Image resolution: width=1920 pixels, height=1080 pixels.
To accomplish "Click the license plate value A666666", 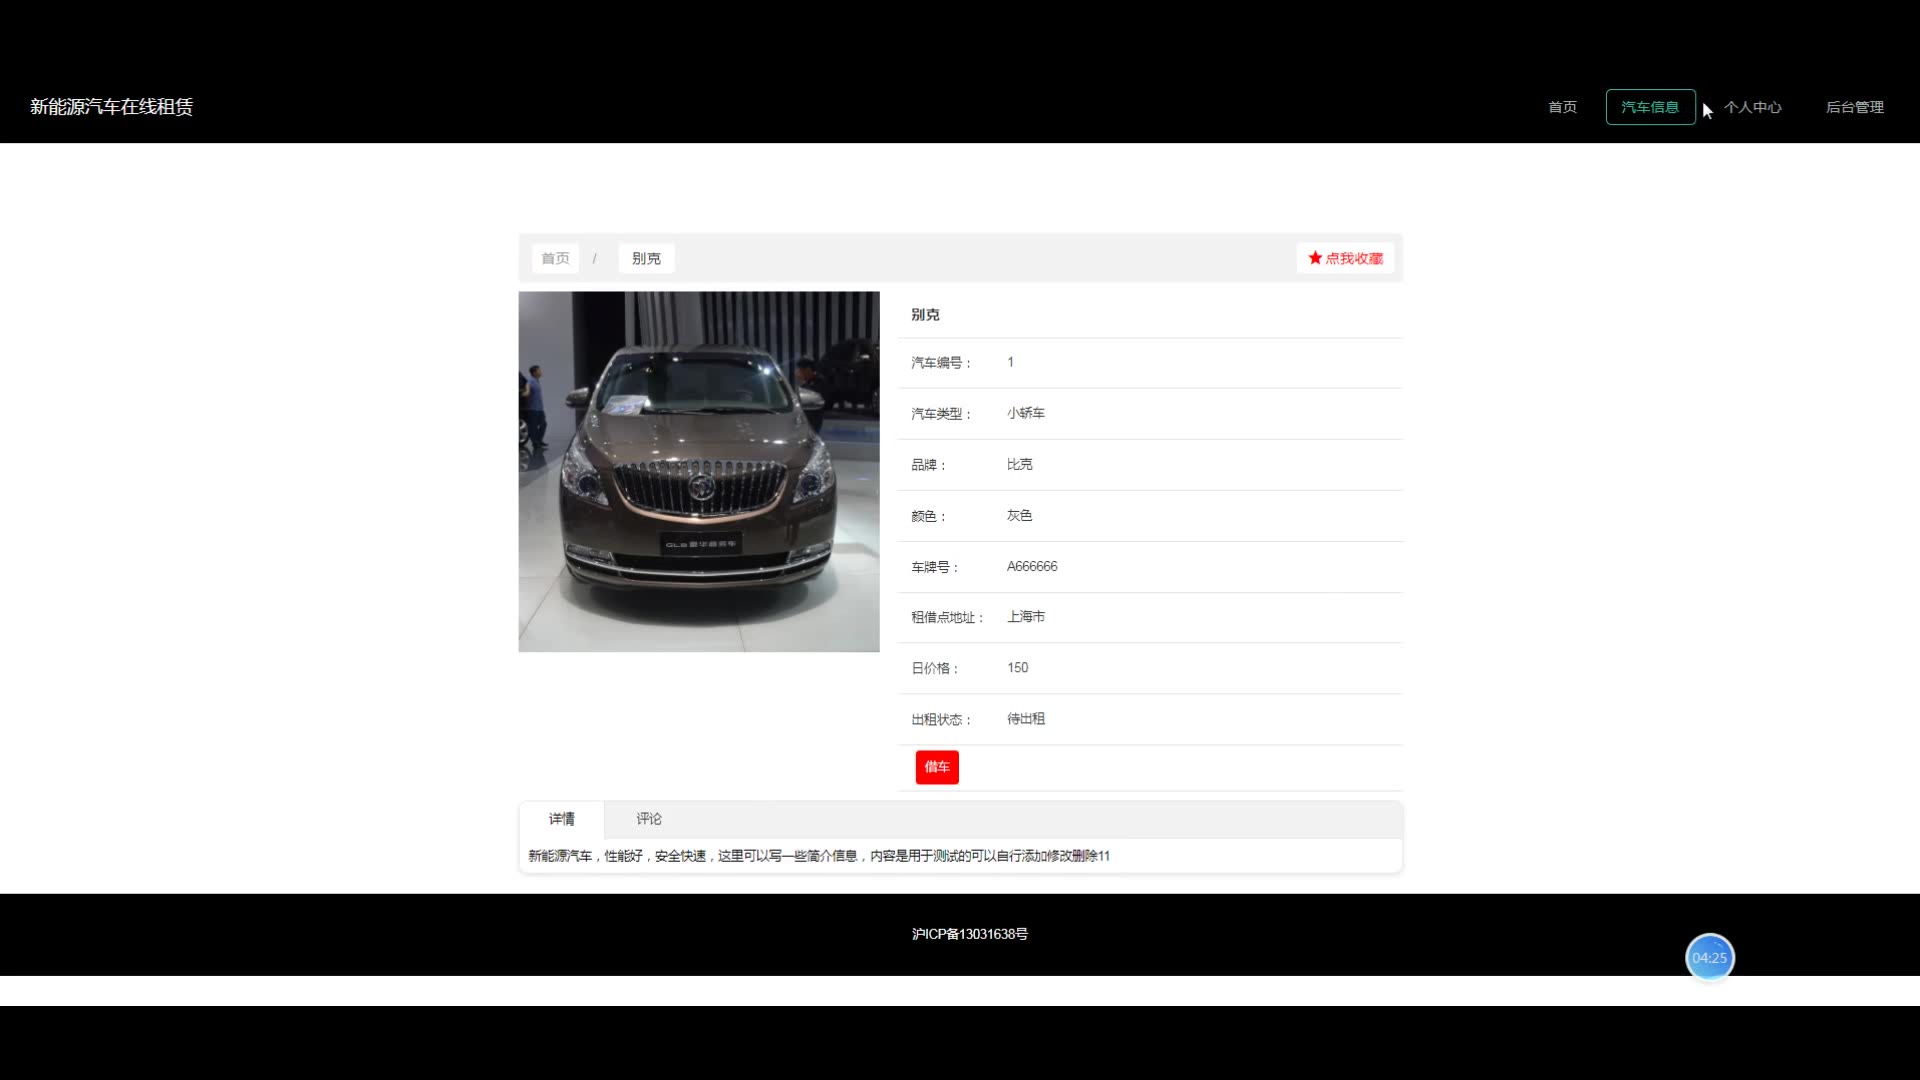I will pyautogui.click(x=1031, y=566).
